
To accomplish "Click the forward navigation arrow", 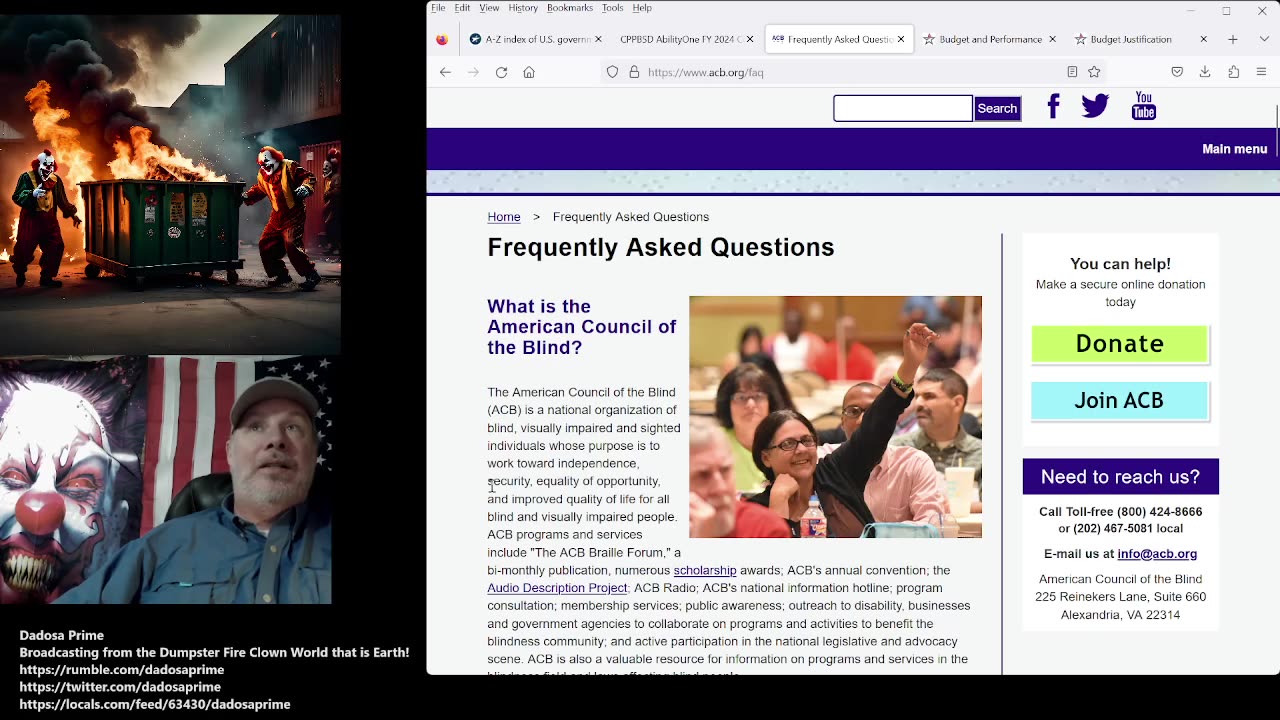I will pos(473,72).
